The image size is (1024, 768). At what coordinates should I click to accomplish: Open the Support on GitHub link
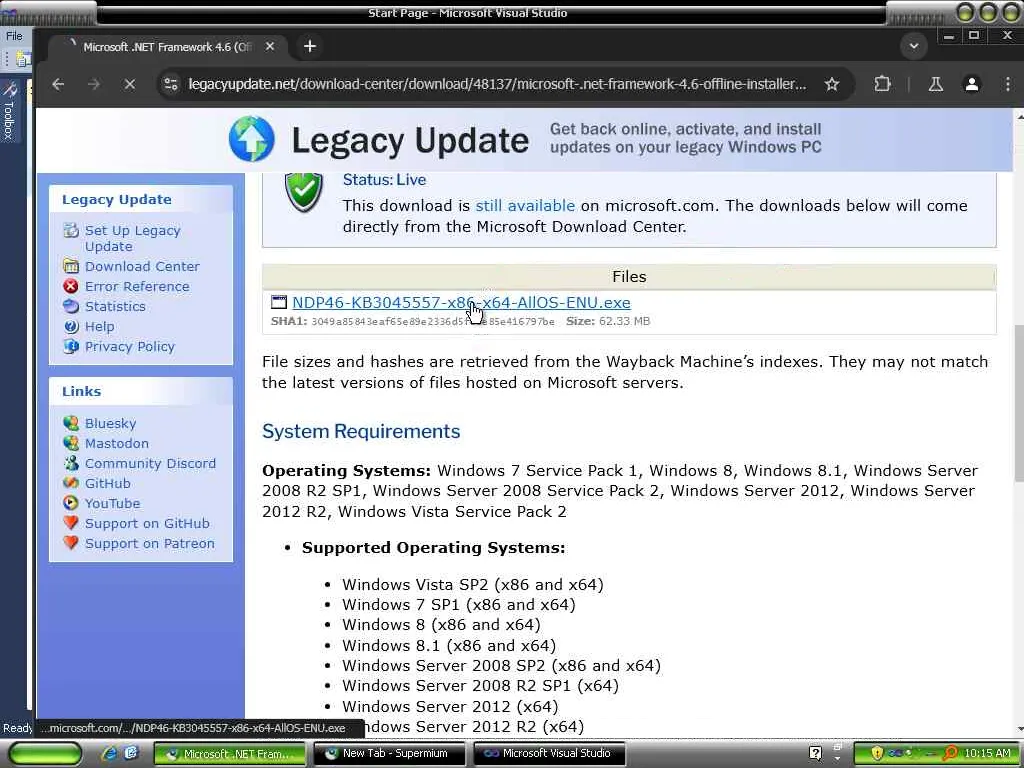coord(148,524)
